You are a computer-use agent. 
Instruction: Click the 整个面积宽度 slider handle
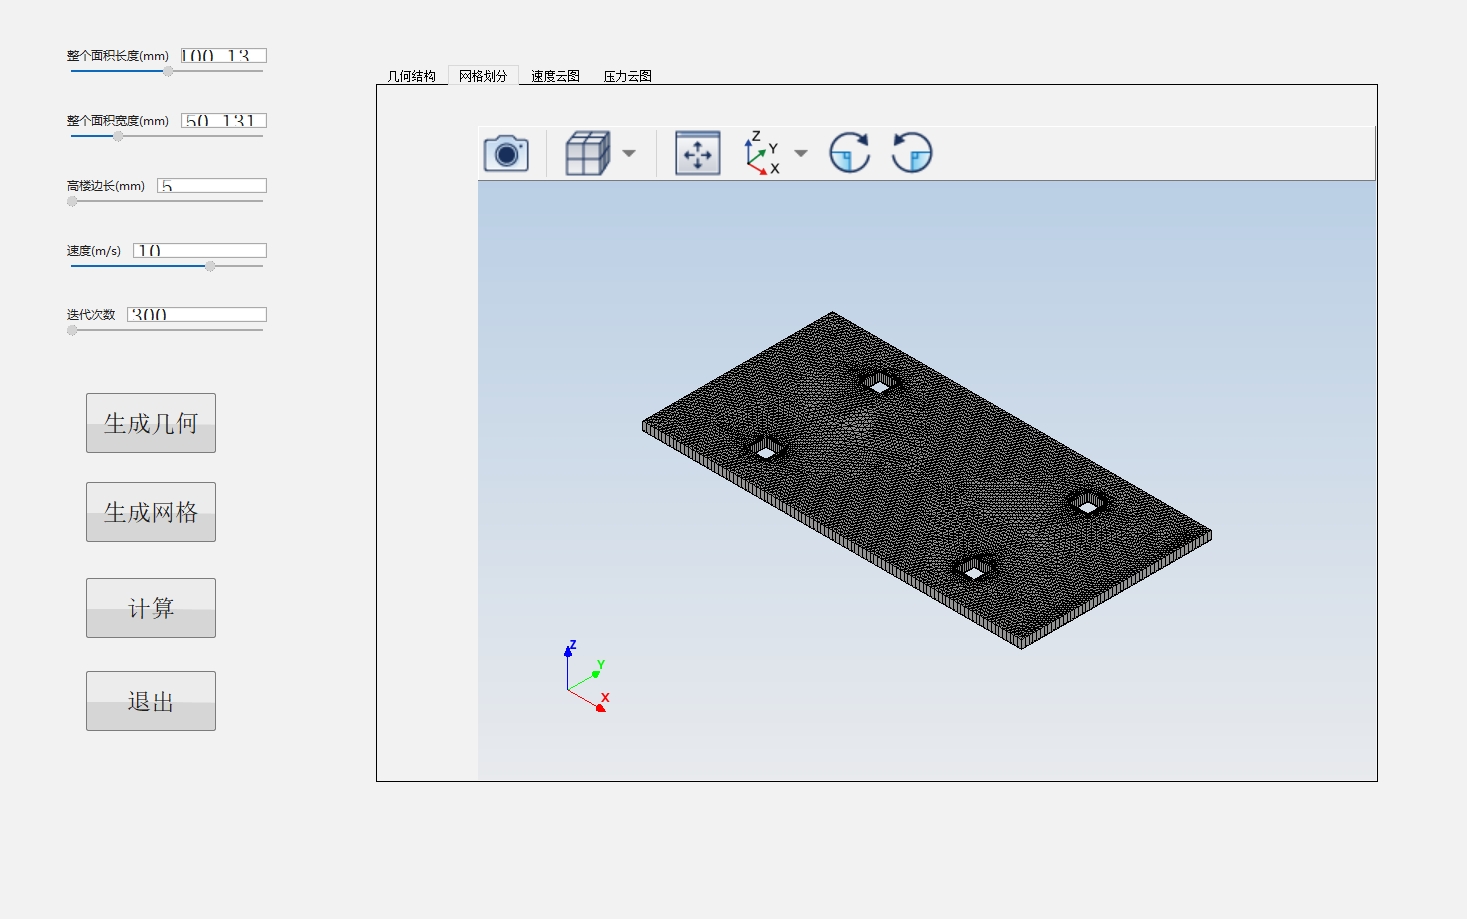pos(118,136)
